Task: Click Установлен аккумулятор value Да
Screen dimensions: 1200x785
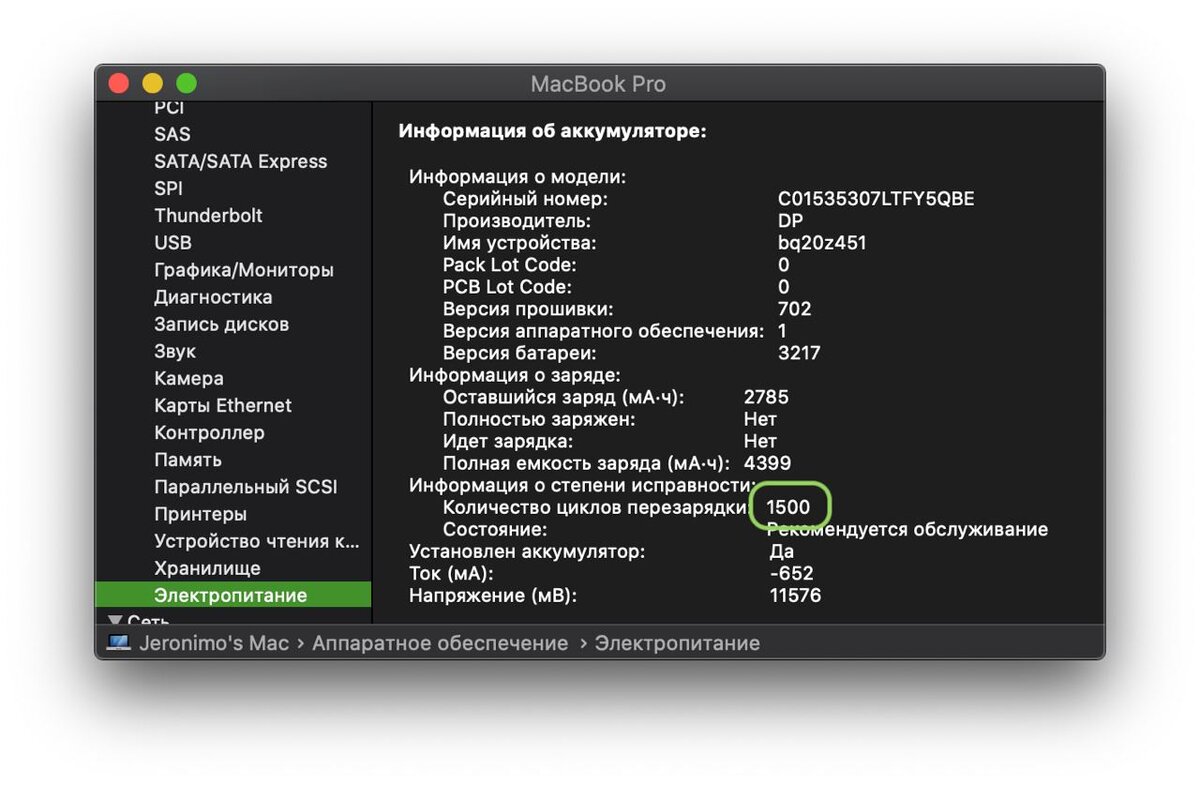Action: (782, 552)
